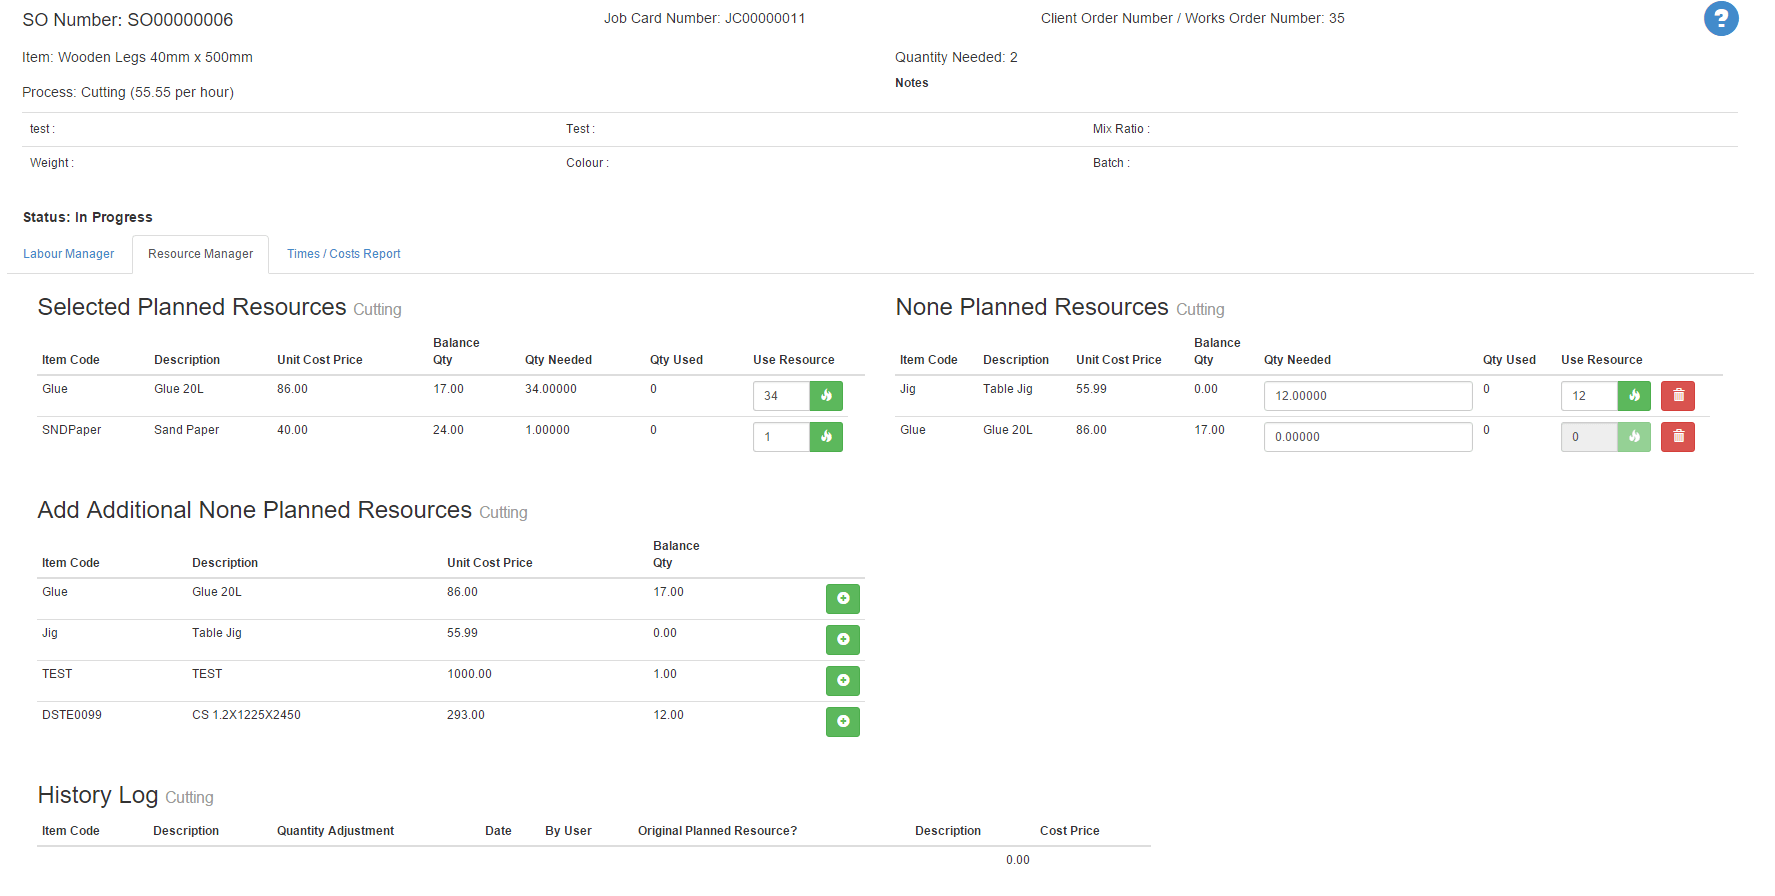
Task: Add Table Jig as additional resource
Action: point(842,640)
